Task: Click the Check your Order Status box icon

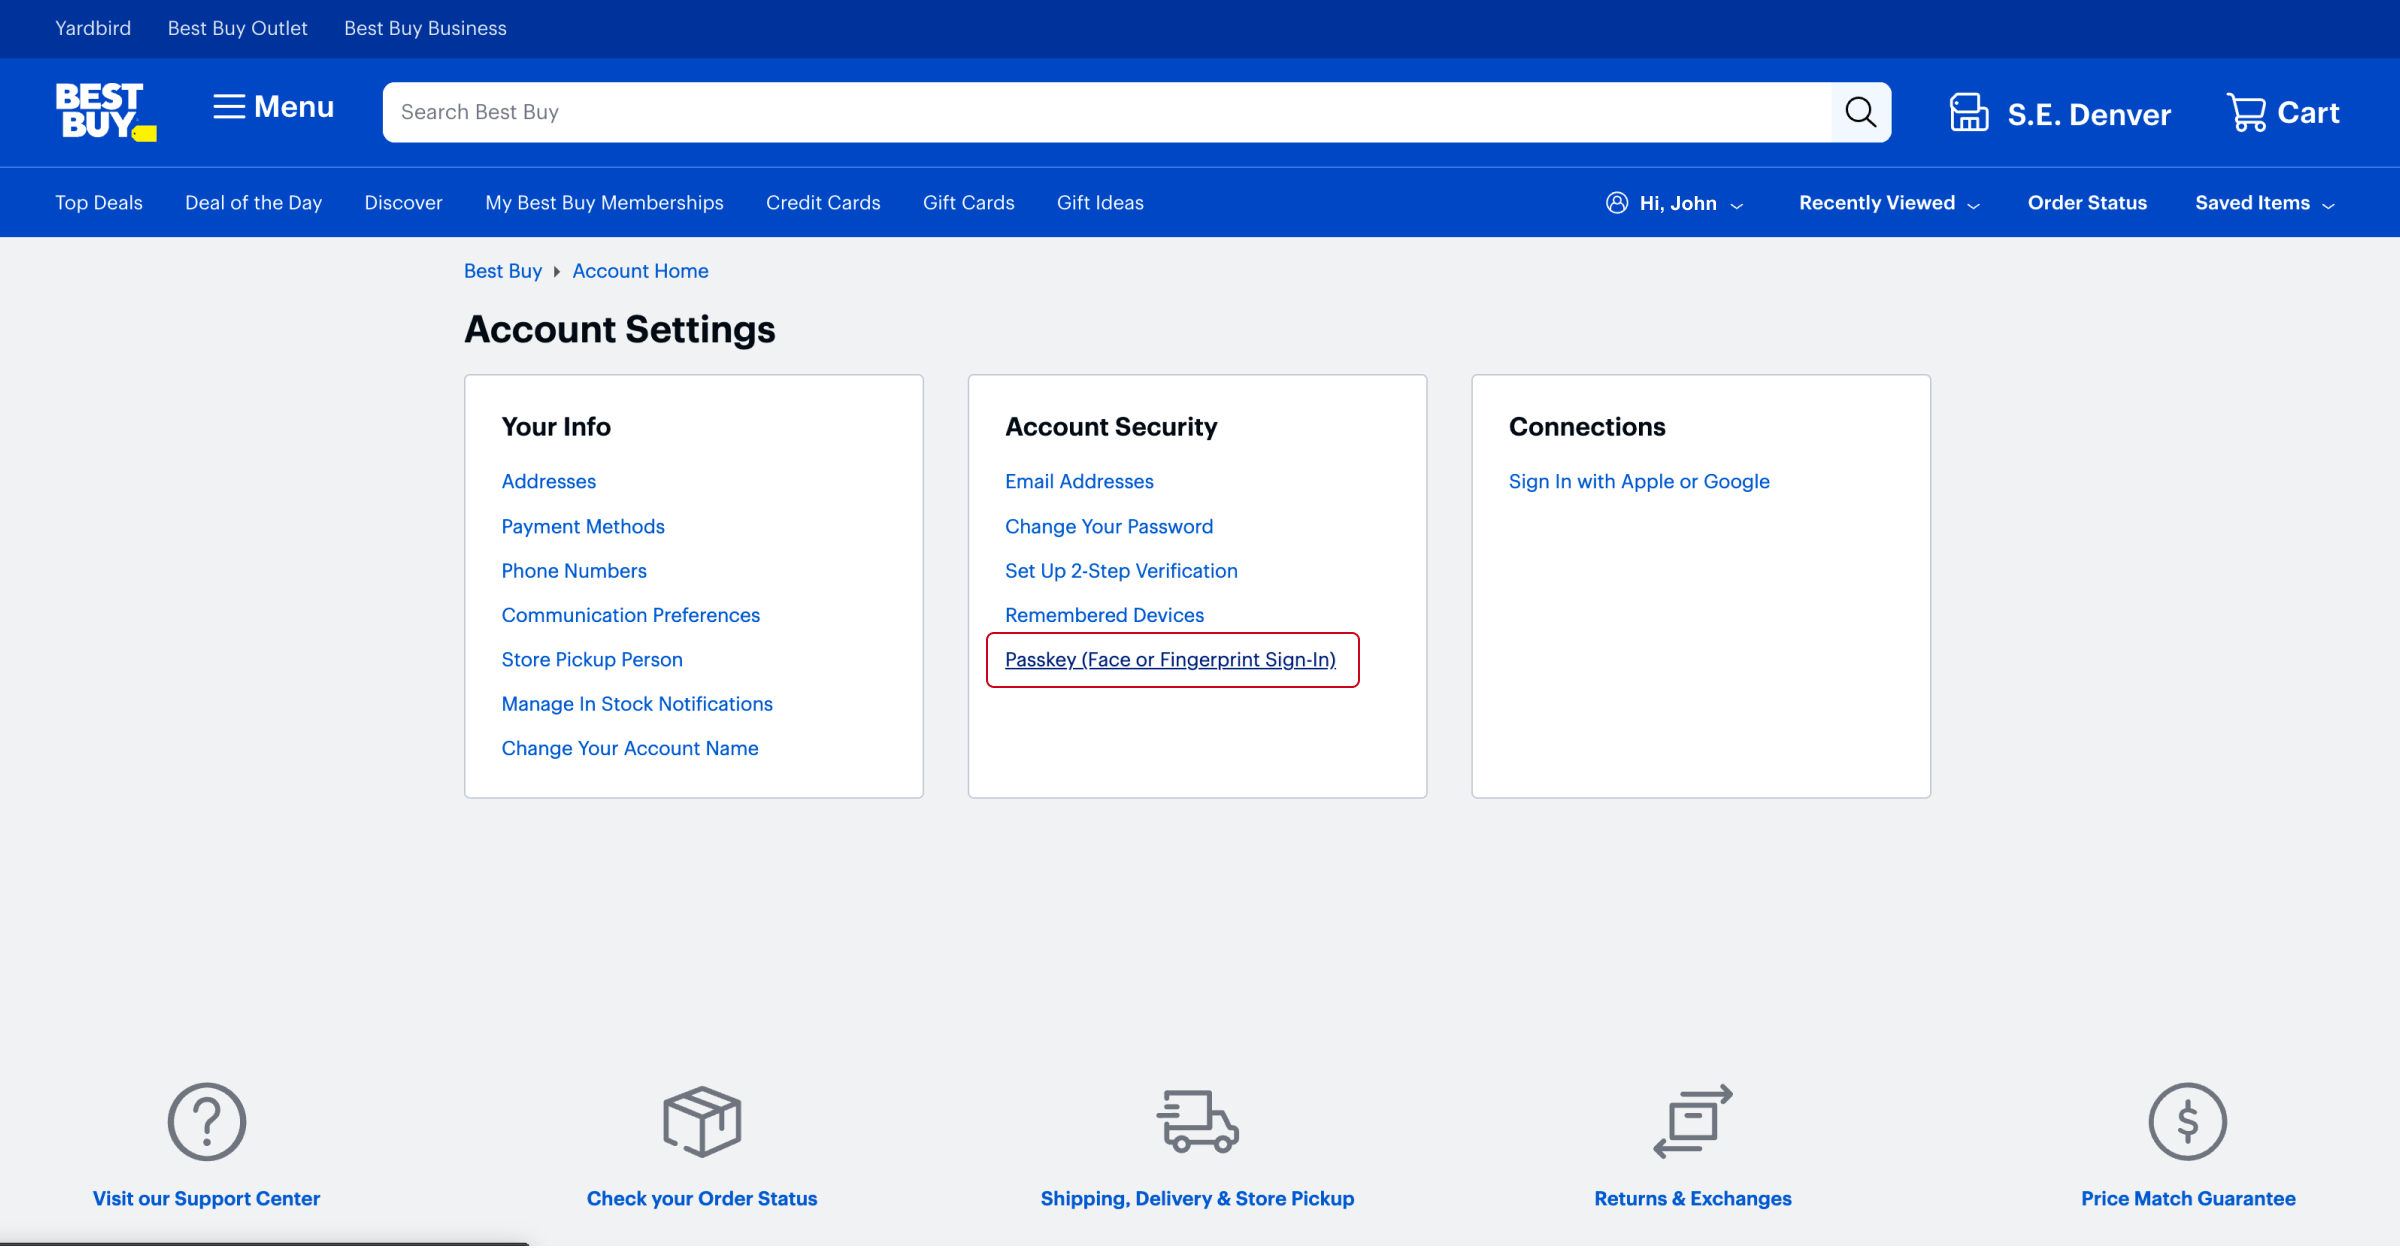Action: [701, 1121]
